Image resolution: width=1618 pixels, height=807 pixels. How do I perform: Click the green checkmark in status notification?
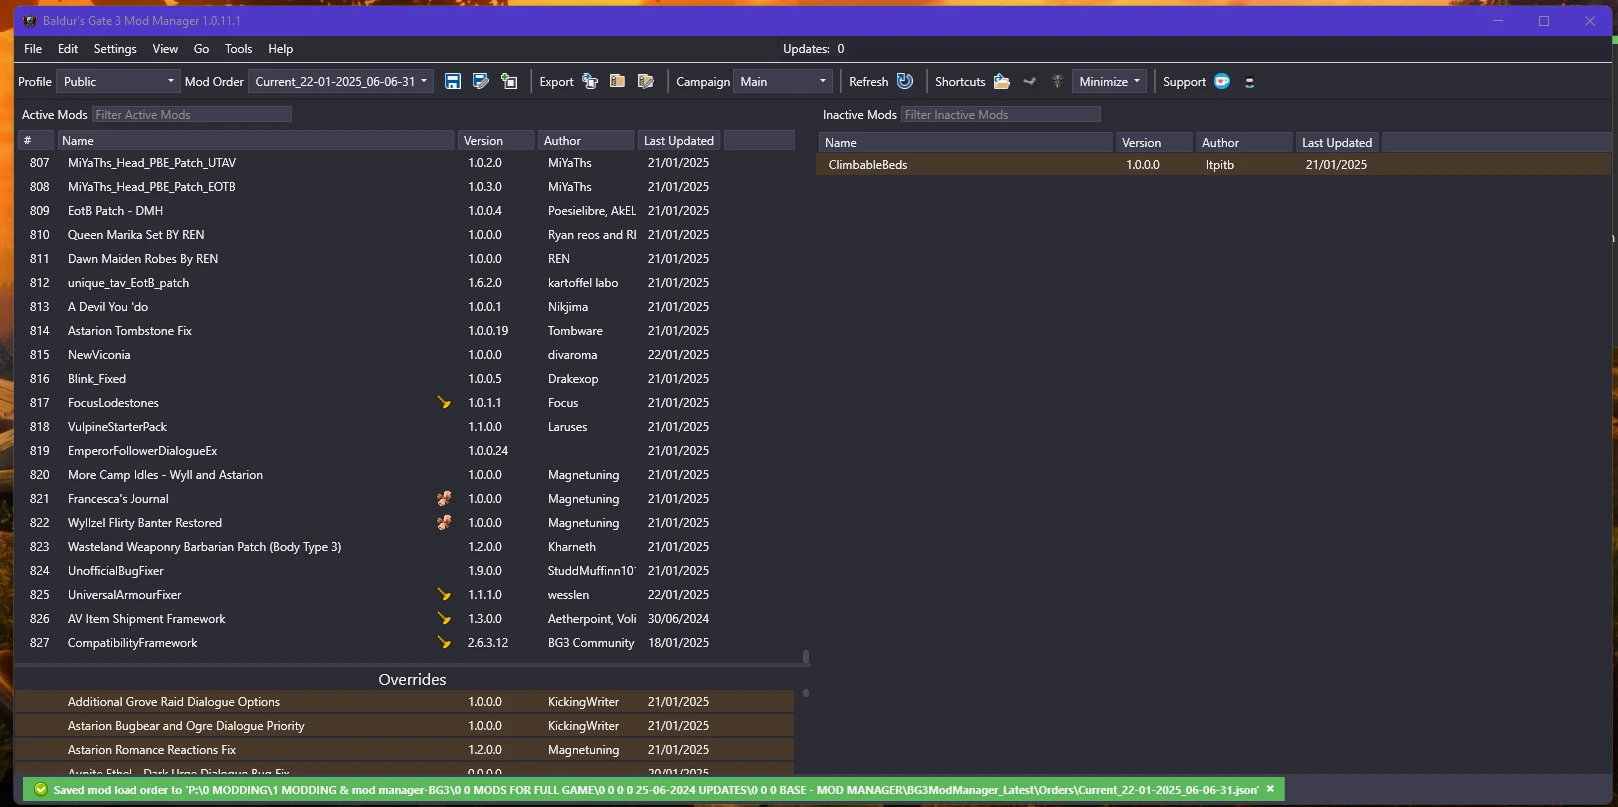(41, 789)
